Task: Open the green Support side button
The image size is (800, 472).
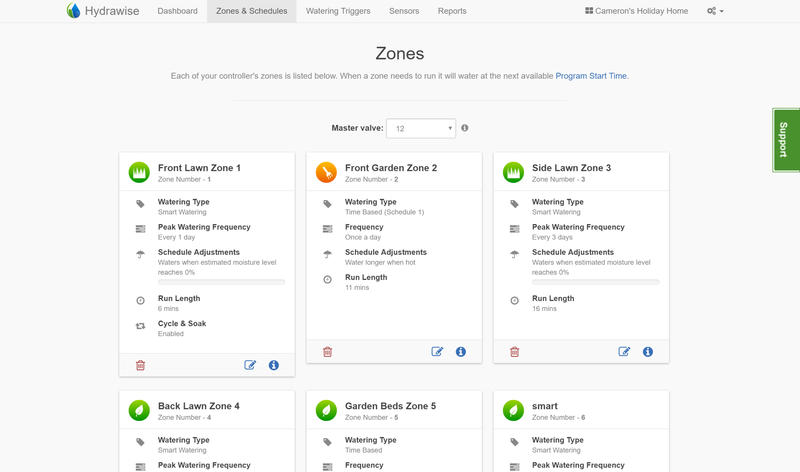Action: pos(786,140)
